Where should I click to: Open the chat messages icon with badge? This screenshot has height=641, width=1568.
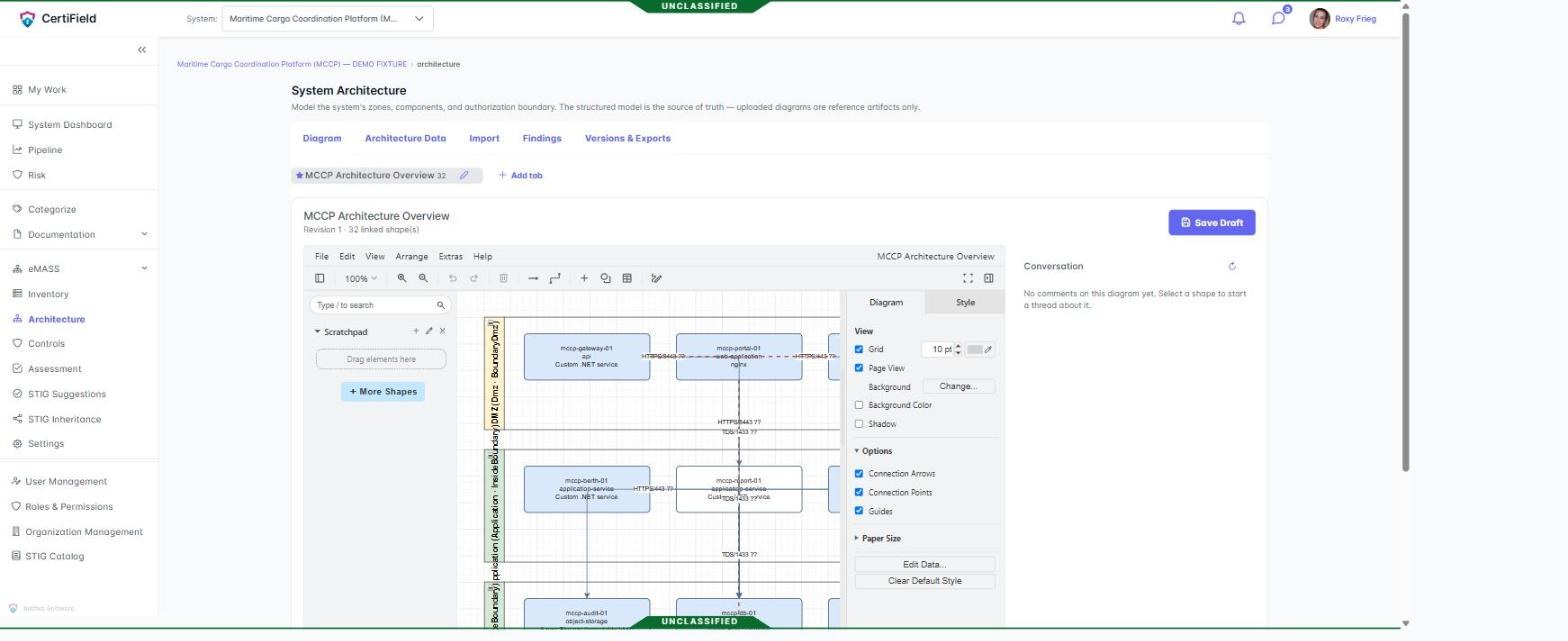pos(1278,18)
